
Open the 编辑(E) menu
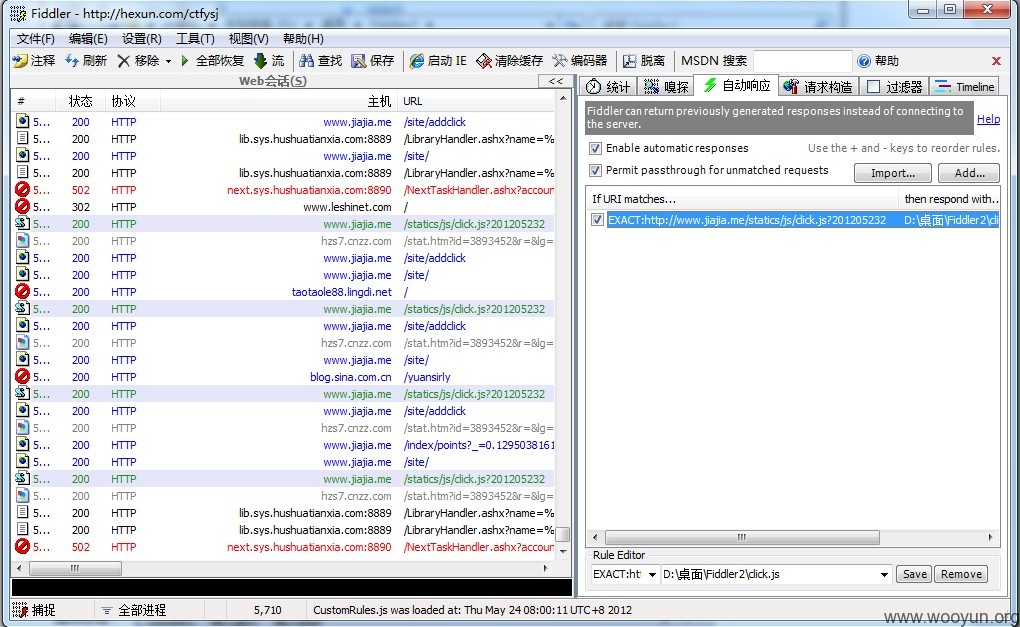coord(88,38)
